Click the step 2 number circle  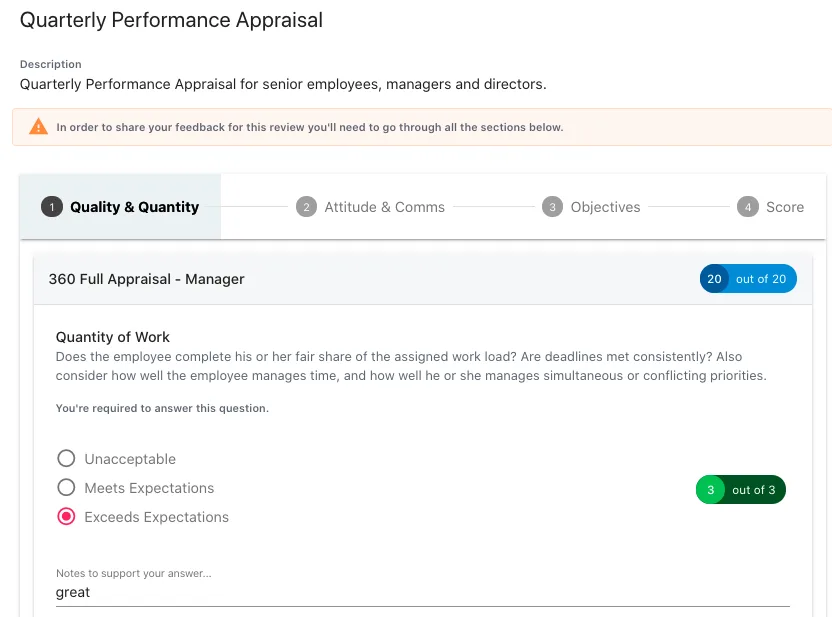tap(306, 207)
